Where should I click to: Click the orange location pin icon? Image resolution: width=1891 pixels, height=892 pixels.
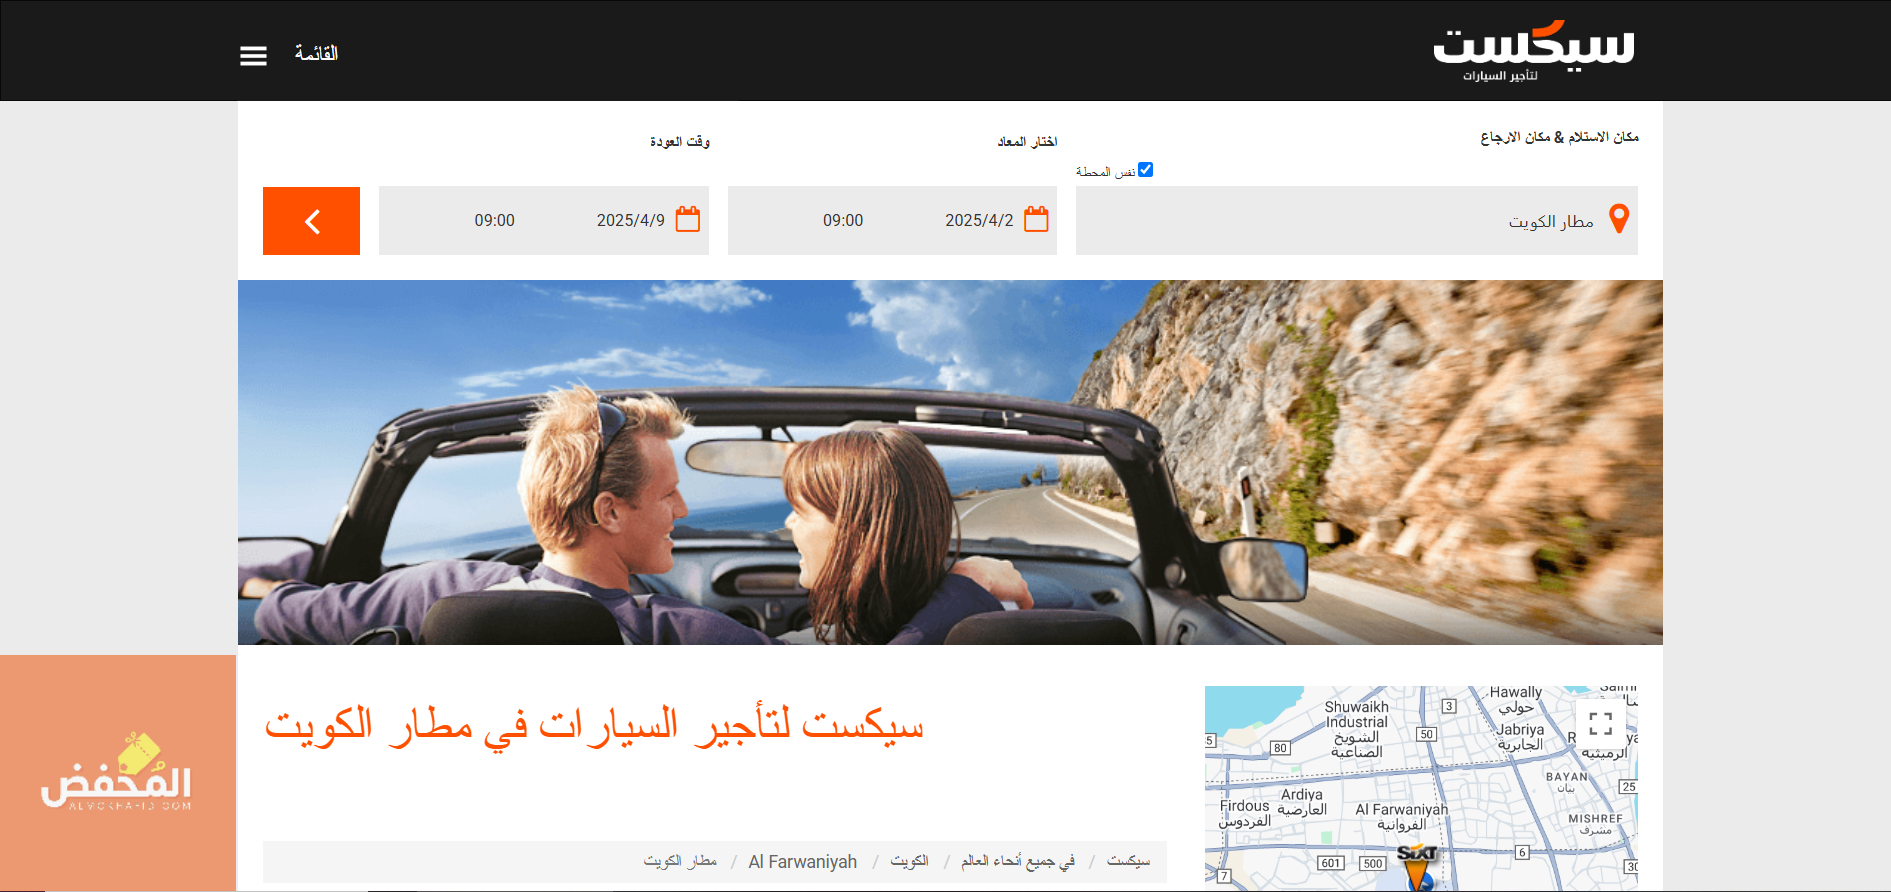pyautogui.click(x=1619, y=219)
